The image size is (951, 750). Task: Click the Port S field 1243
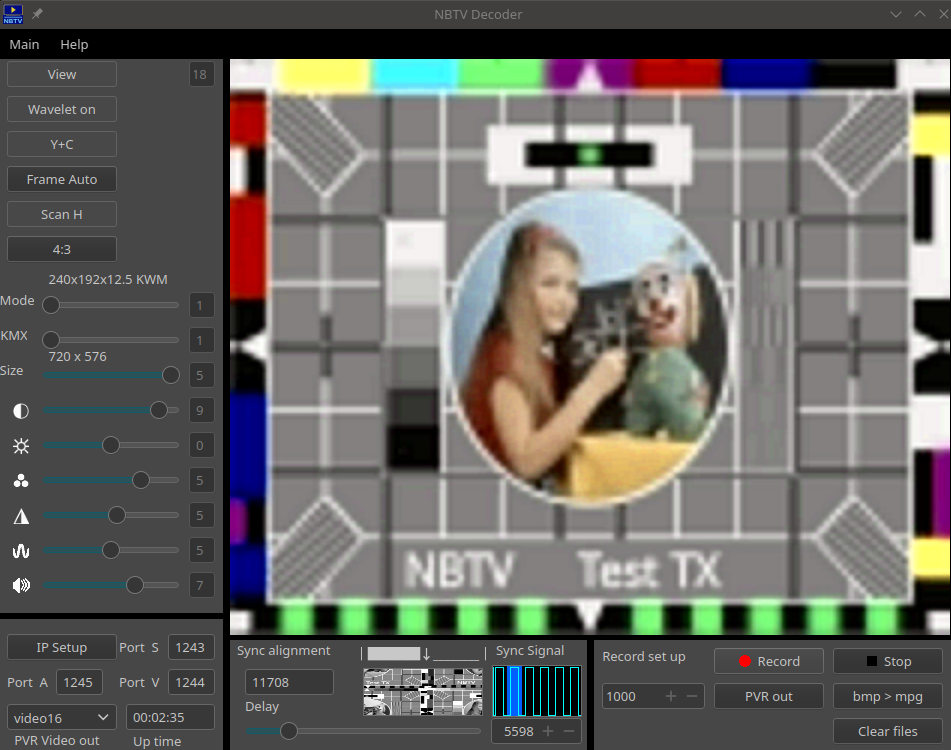[191, 648]
